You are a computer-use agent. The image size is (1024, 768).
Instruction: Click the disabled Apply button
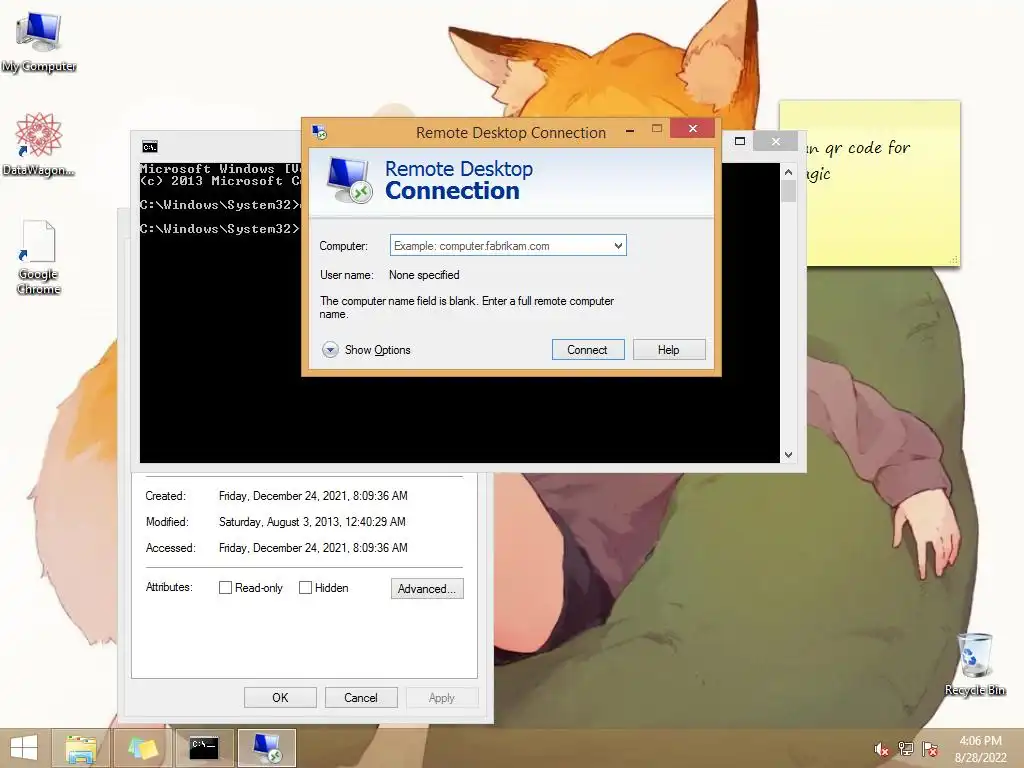point(441,697)
